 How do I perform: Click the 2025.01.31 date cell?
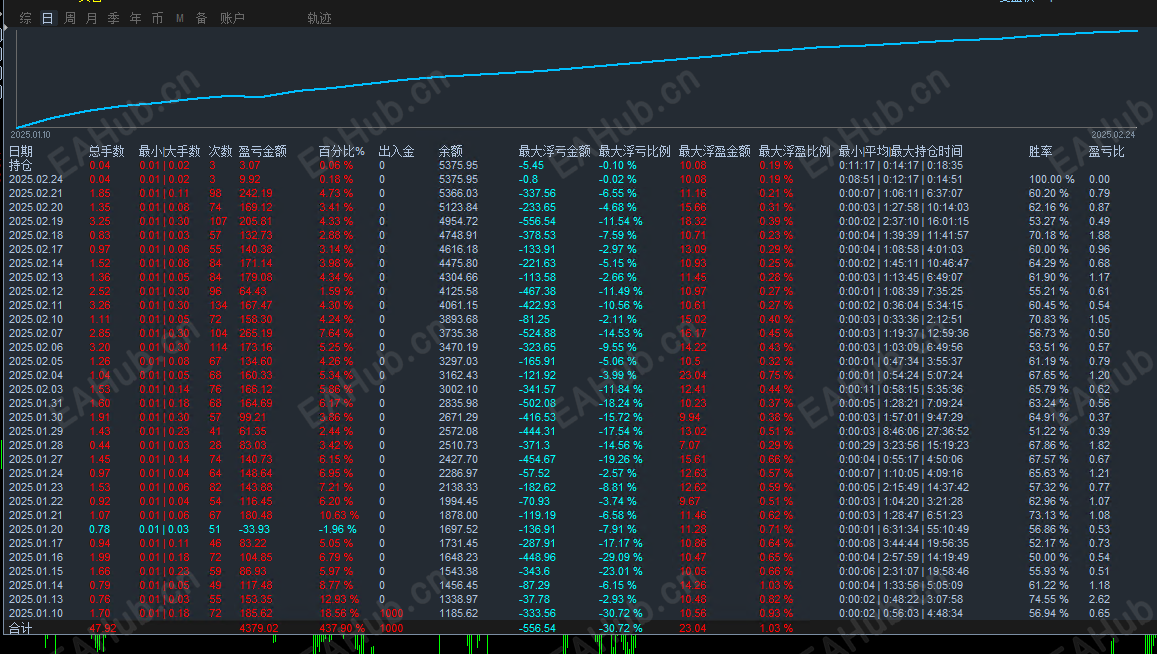click(36, 403)
